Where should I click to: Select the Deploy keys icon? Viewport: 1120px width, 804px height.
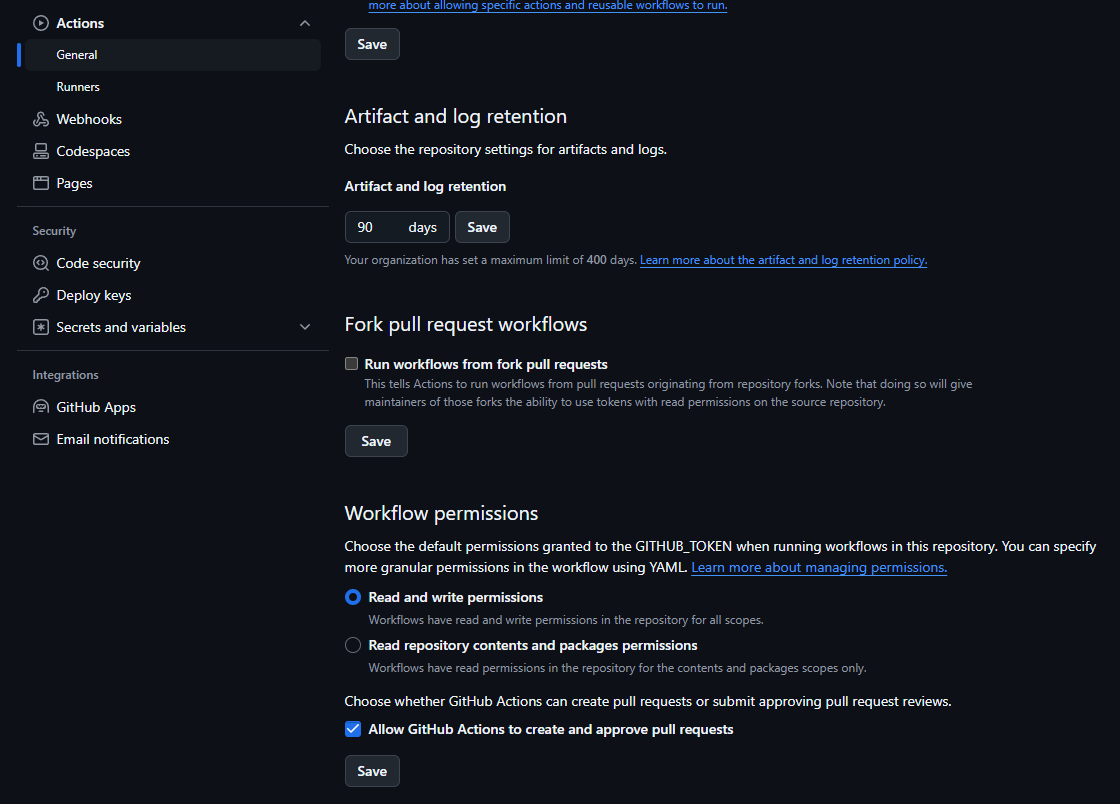[40, 295]
